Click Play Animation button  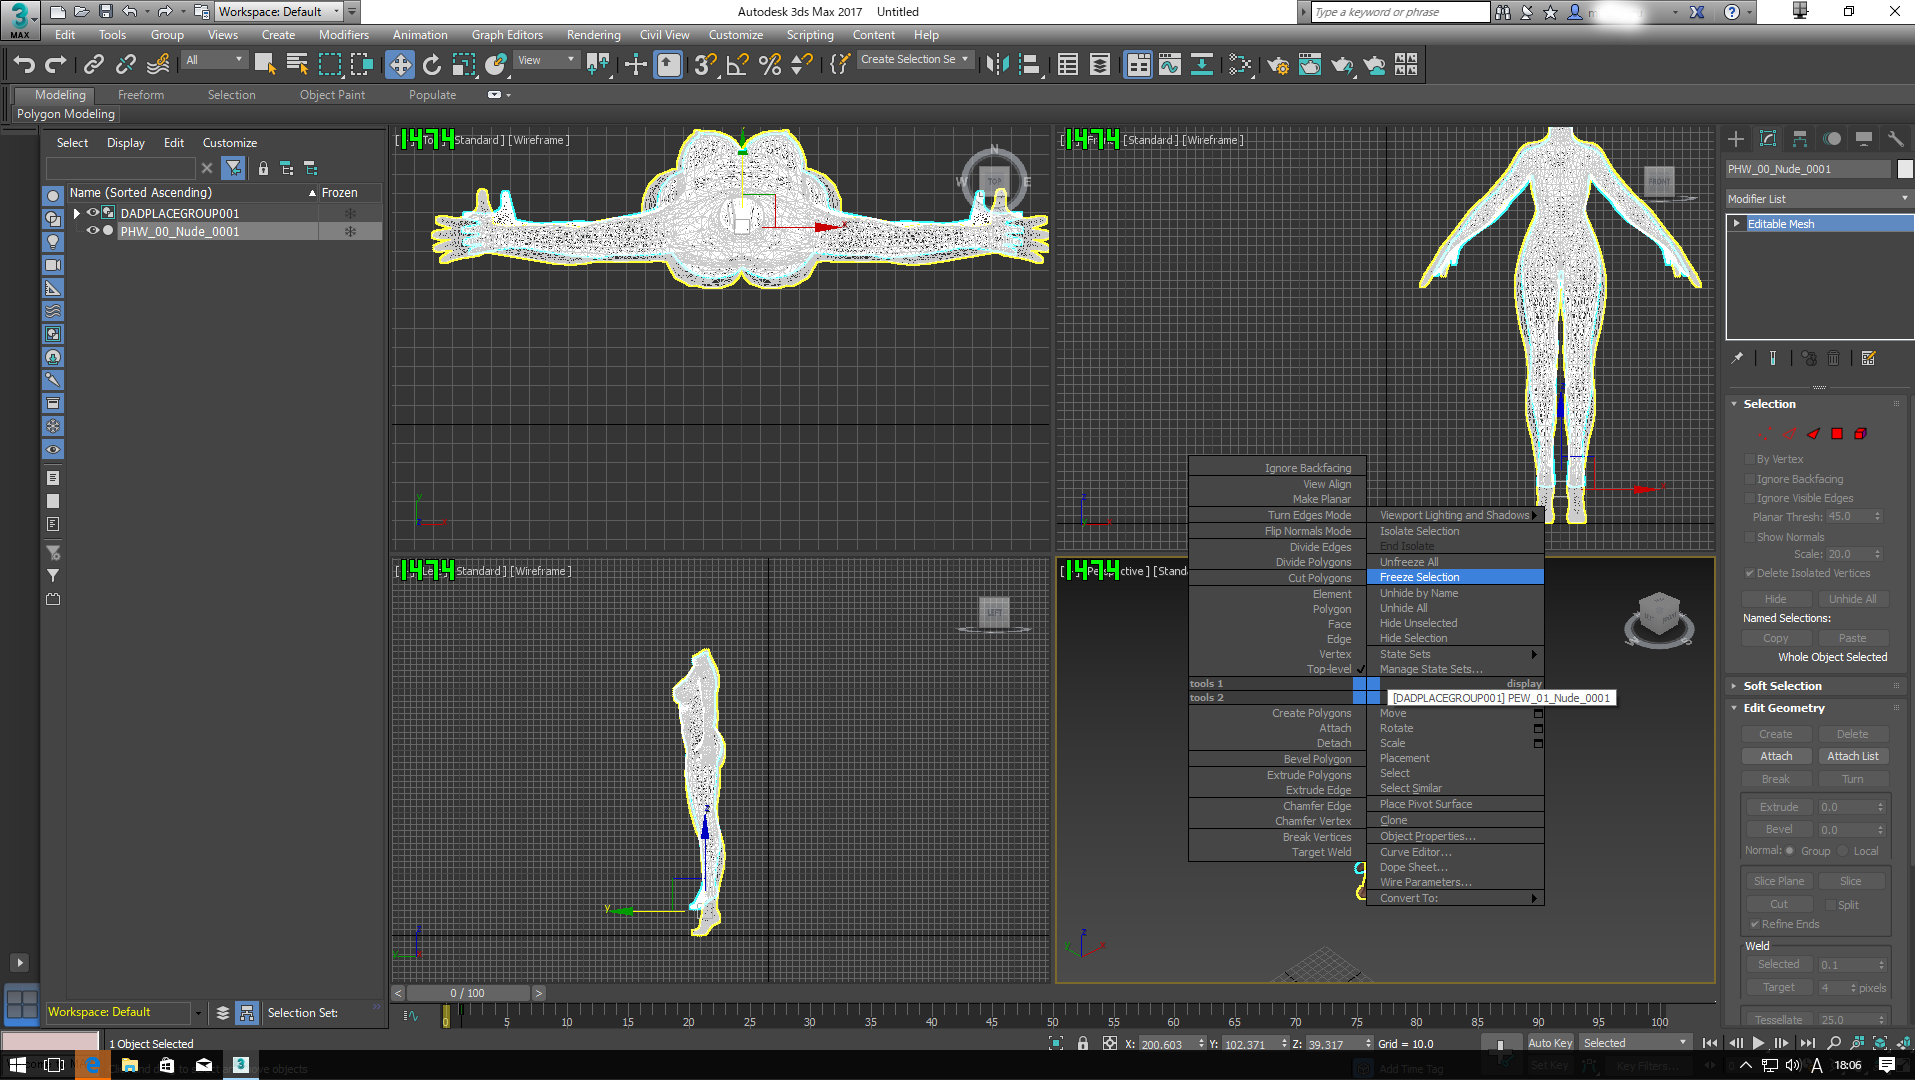pyautogui.click(x=1758, y=1043)
